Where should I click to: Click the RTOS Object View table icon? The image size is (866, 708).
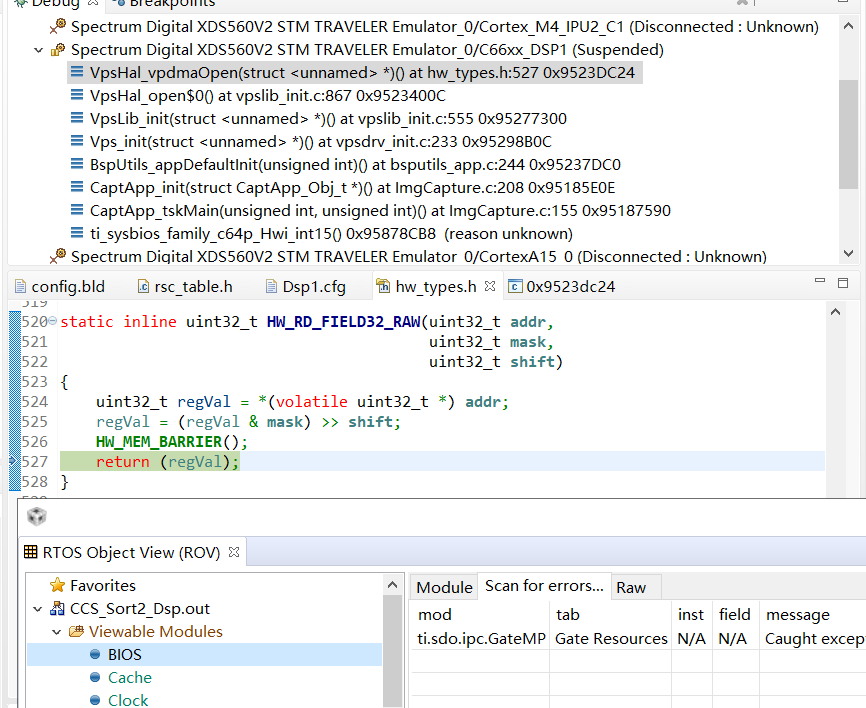pos(30,552)
